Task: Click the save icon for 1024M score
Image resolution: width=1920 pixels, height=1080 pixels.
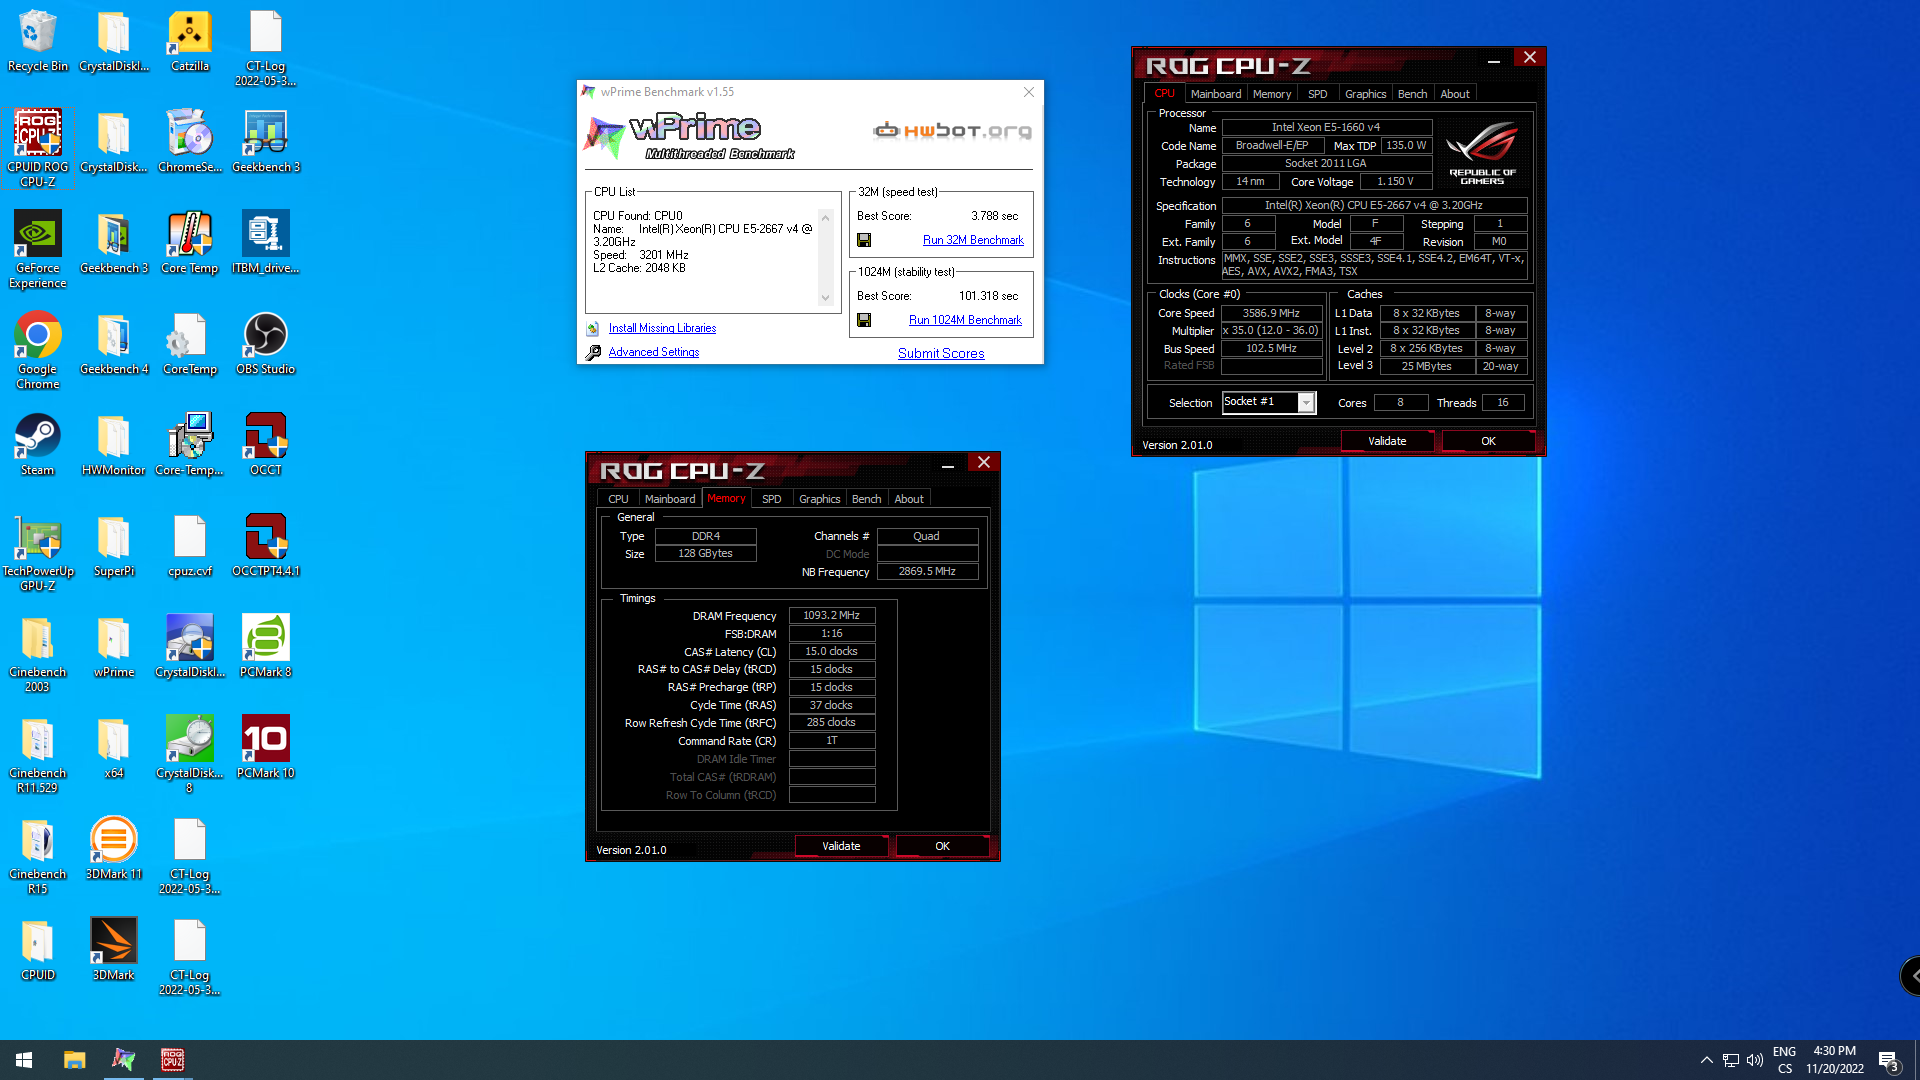Action: point(864,320)
